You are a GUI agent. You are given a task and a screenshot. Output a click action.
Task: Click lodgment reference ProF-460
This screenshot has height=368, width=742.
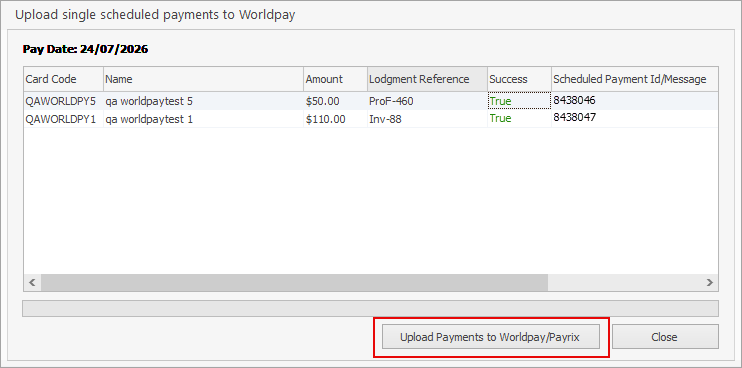(x=427, y=101)
